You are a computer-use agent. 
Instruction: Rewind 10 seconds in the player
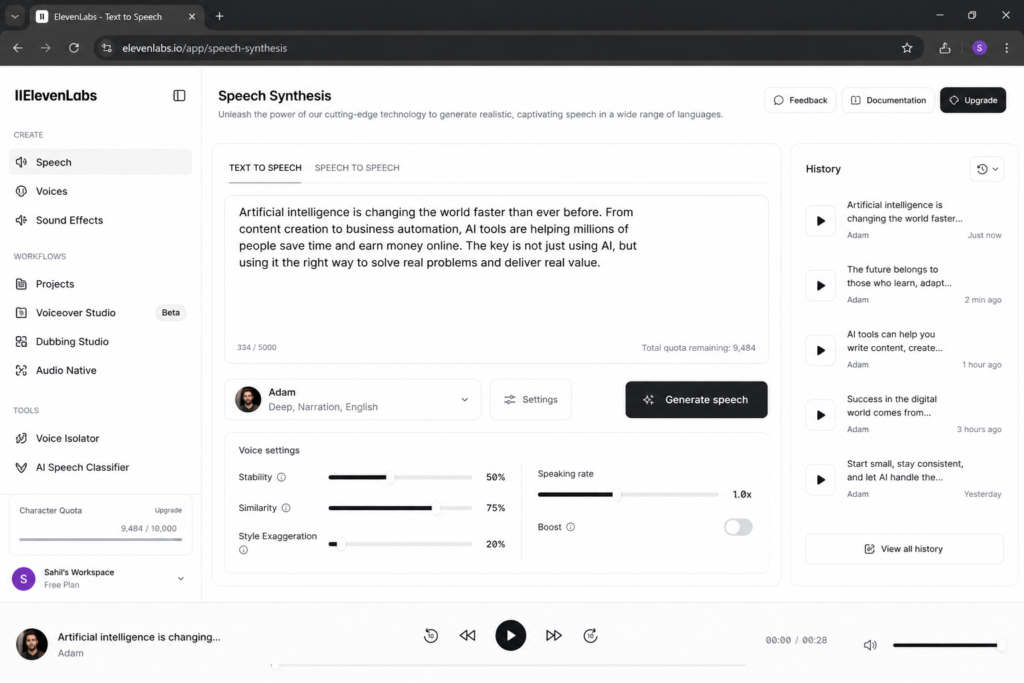click(x=430, y=635)
